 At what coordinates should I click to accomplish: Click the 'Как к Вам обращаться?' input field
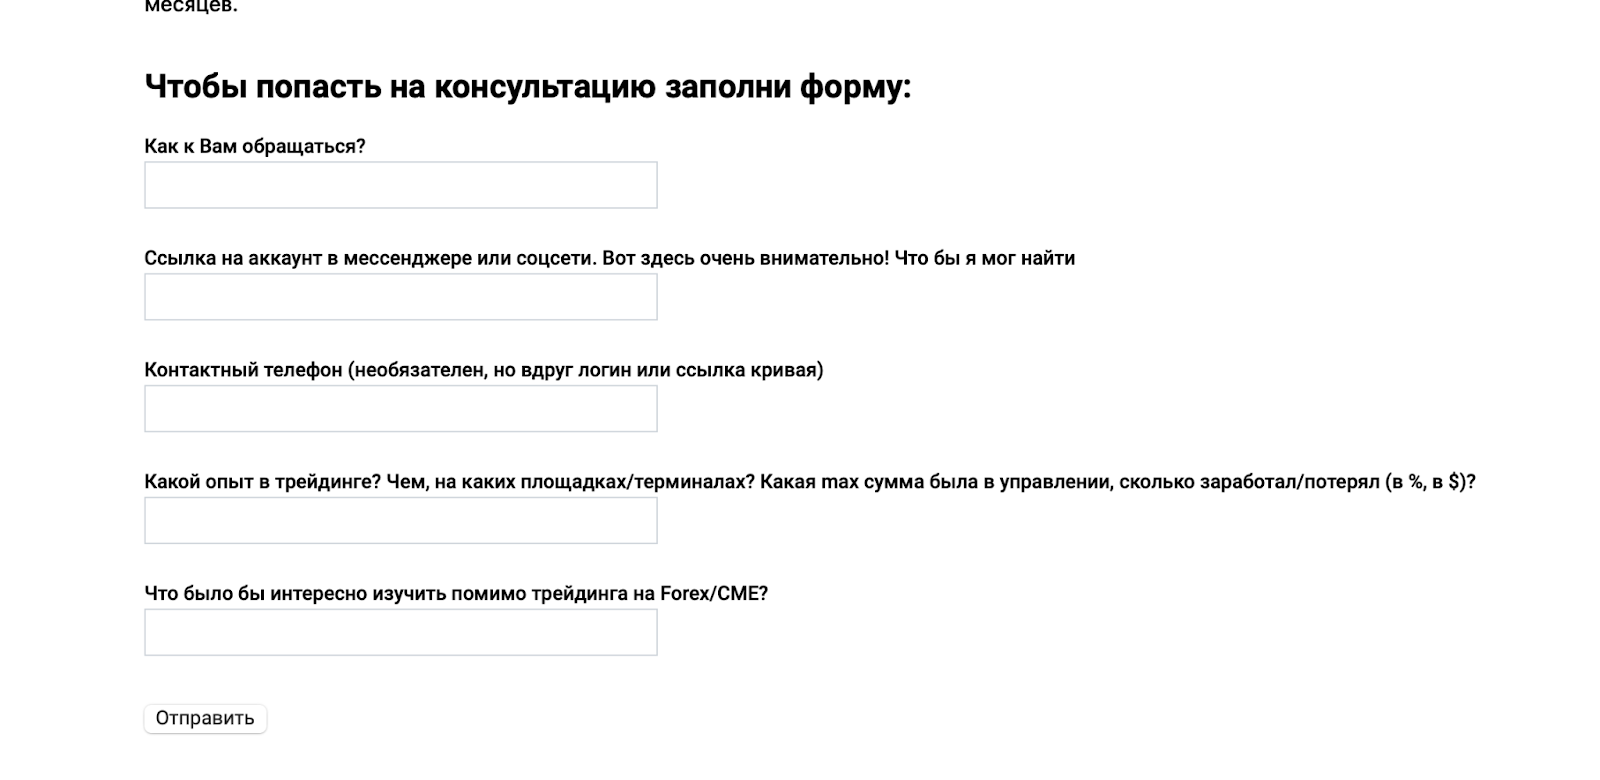point(400,185)
